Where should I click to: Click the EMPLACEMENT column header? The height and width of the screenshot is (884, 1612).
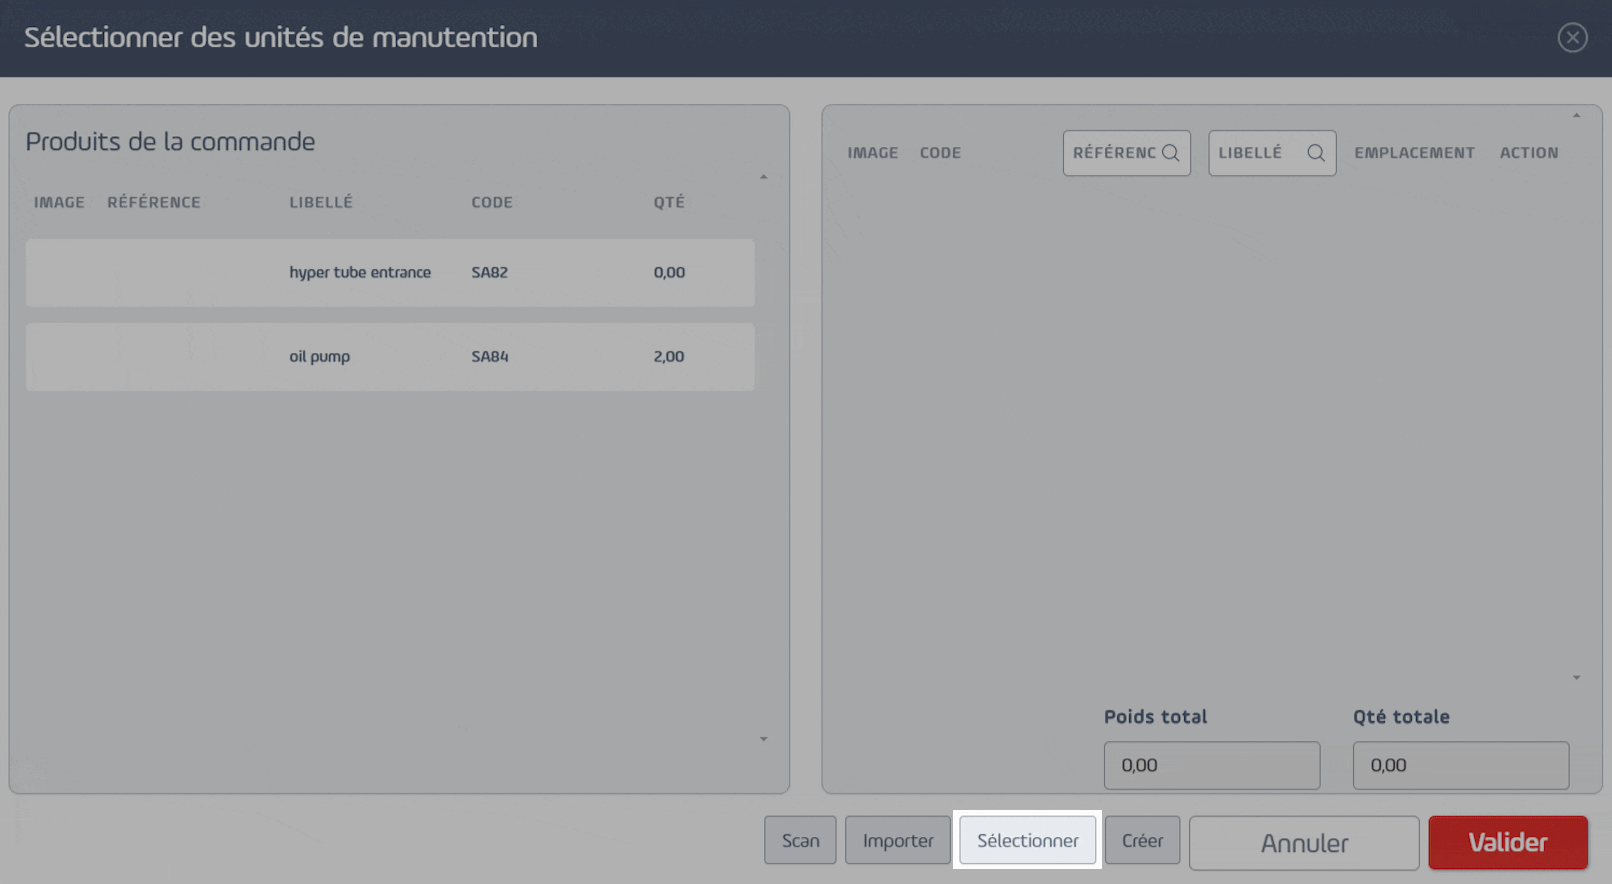1414,153
